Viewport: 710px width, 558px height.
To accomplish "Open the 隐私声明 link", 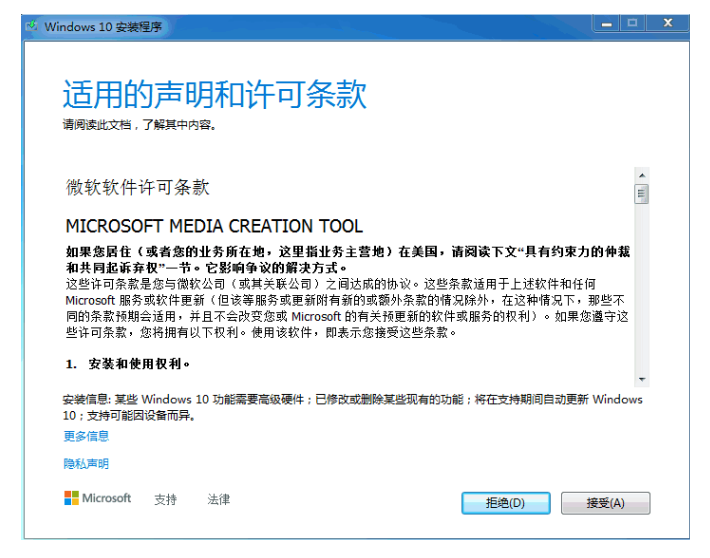I will point(86,464).
